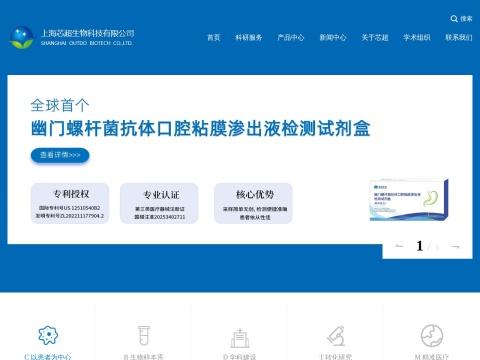The width and height of the screenshot is (480, 360).
Task: Click the 搜索 label beside the magnifier
Action: pos(466,19)
